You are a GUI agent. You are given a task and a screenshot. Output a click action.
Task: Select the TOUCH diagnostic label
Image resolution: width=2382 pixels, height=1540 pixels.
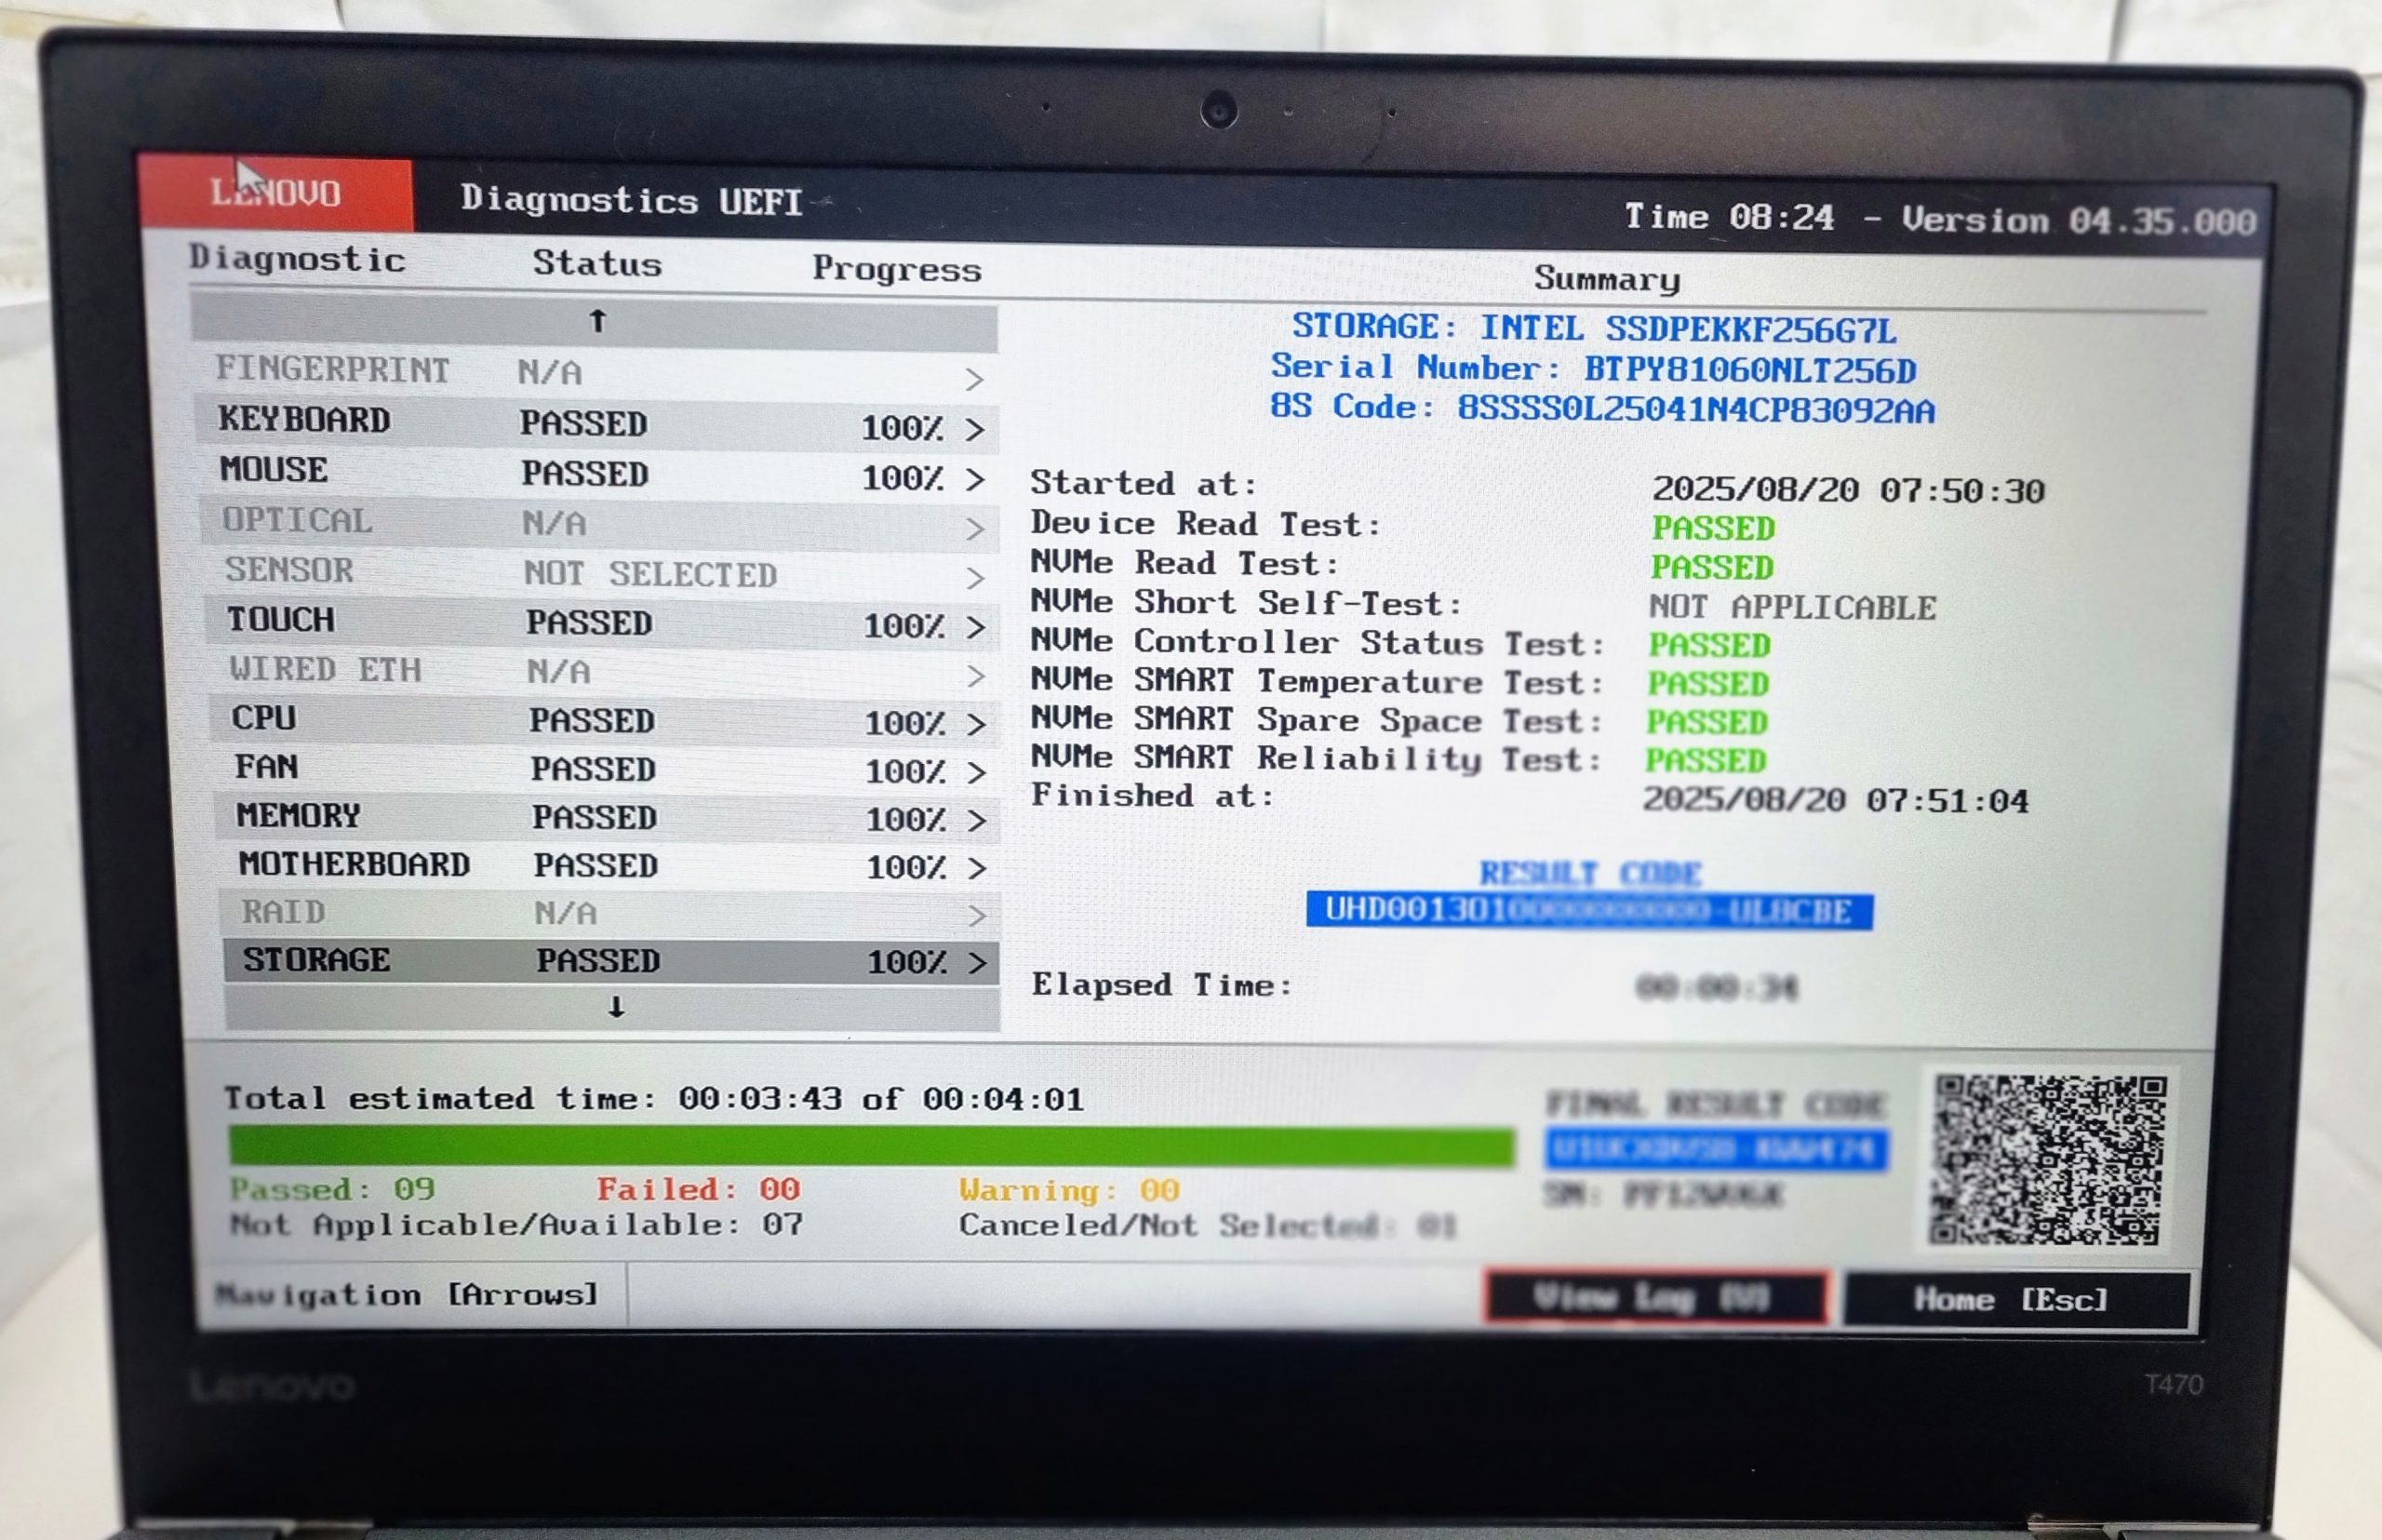tap(281, 620)
